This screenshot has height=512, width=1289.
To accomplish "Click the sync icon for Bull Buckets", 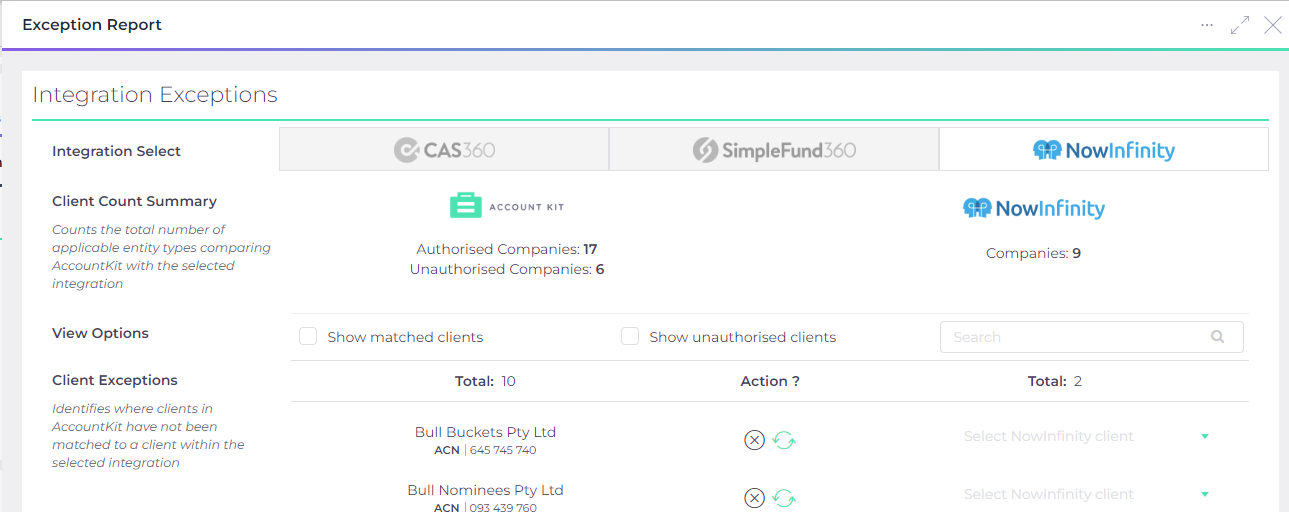I will (x=784, y=440).
